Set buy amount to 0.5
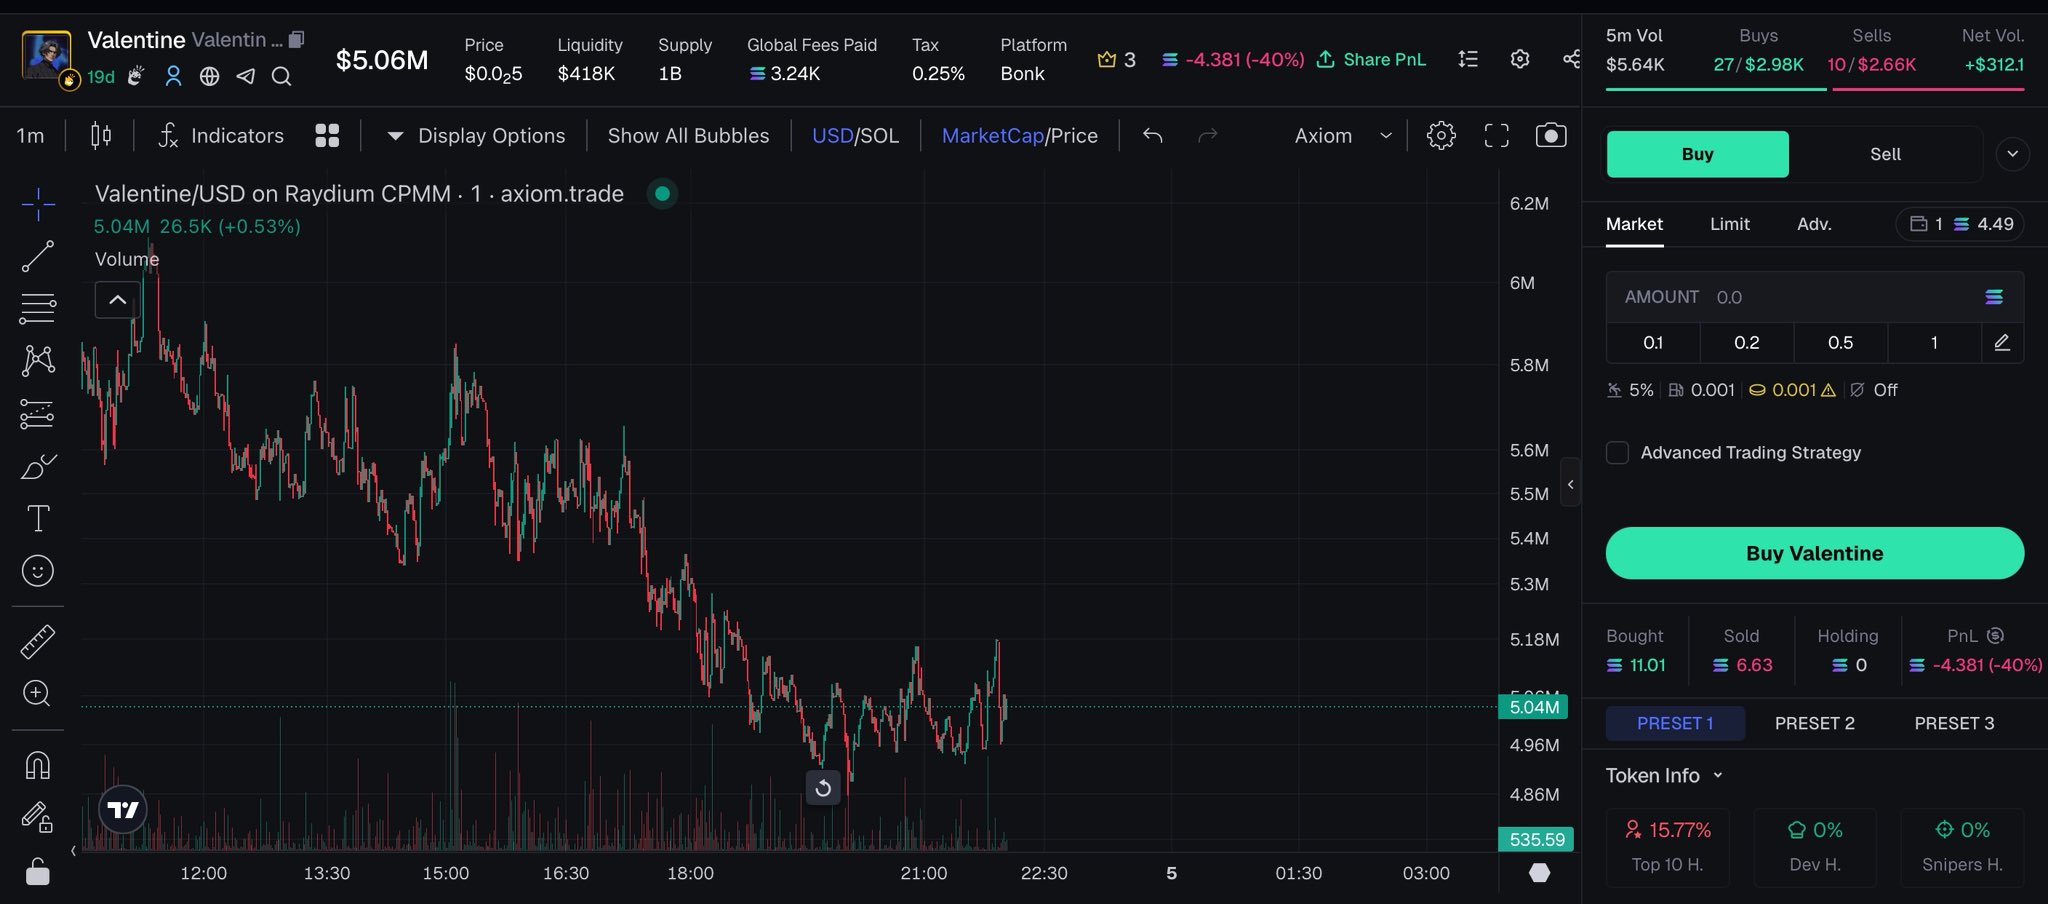The image size is (2048, 904). pos(1841,343)
